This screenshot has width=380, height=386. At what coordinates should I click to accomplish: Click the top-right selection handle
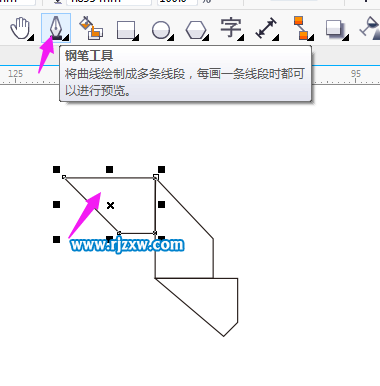[162, 170]
